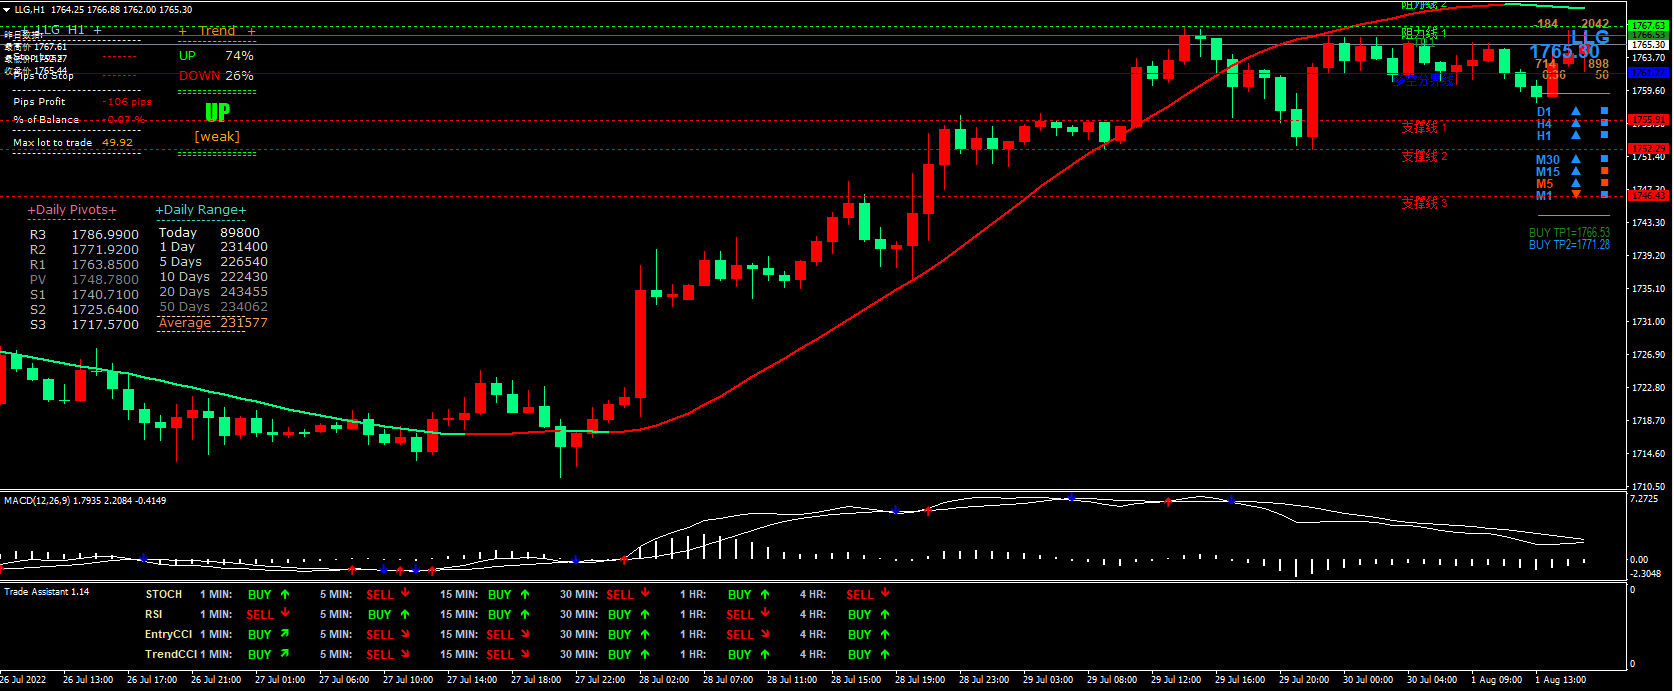The height and width of the screenshot is (691, 1674).
Task: Select the blue 1761.77 price label
Action: [1649, 72]
